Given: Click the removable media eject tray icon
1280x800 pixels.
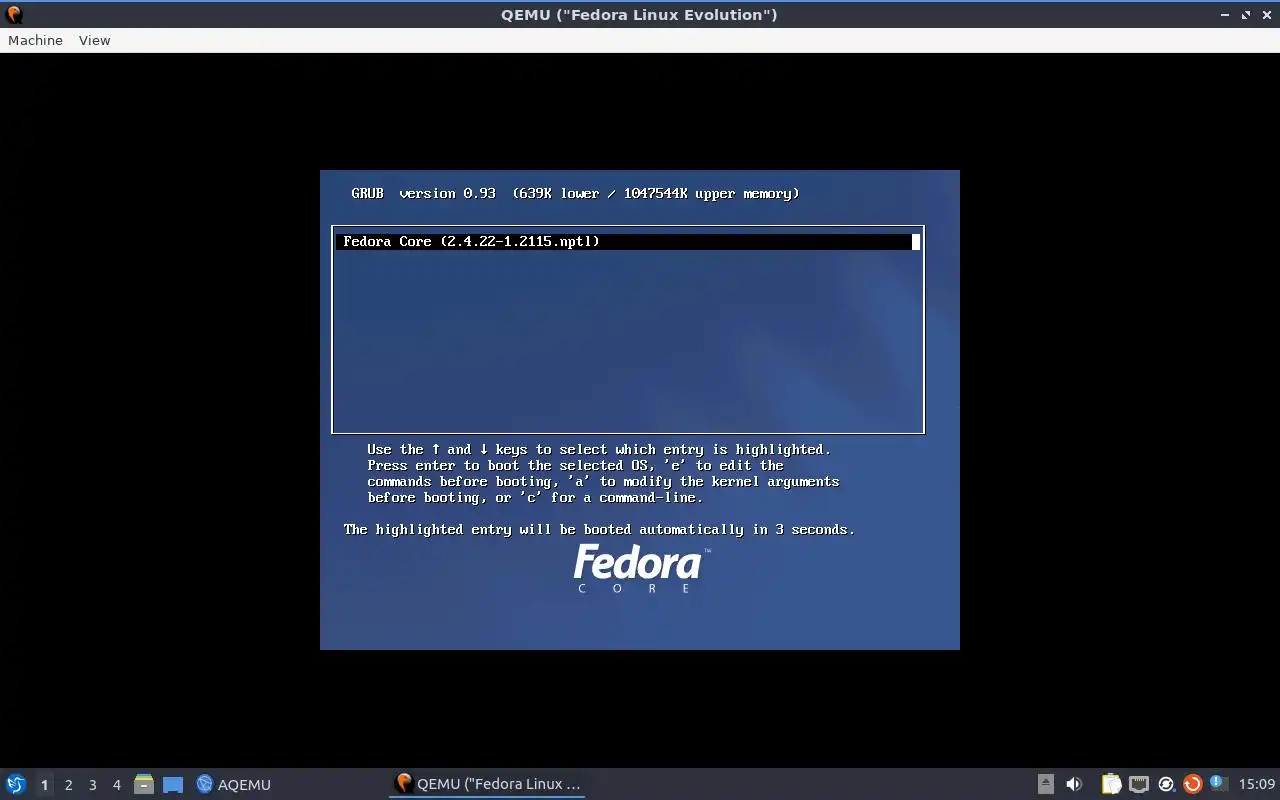Looking at the screenshot, I should coord(1045,784).
